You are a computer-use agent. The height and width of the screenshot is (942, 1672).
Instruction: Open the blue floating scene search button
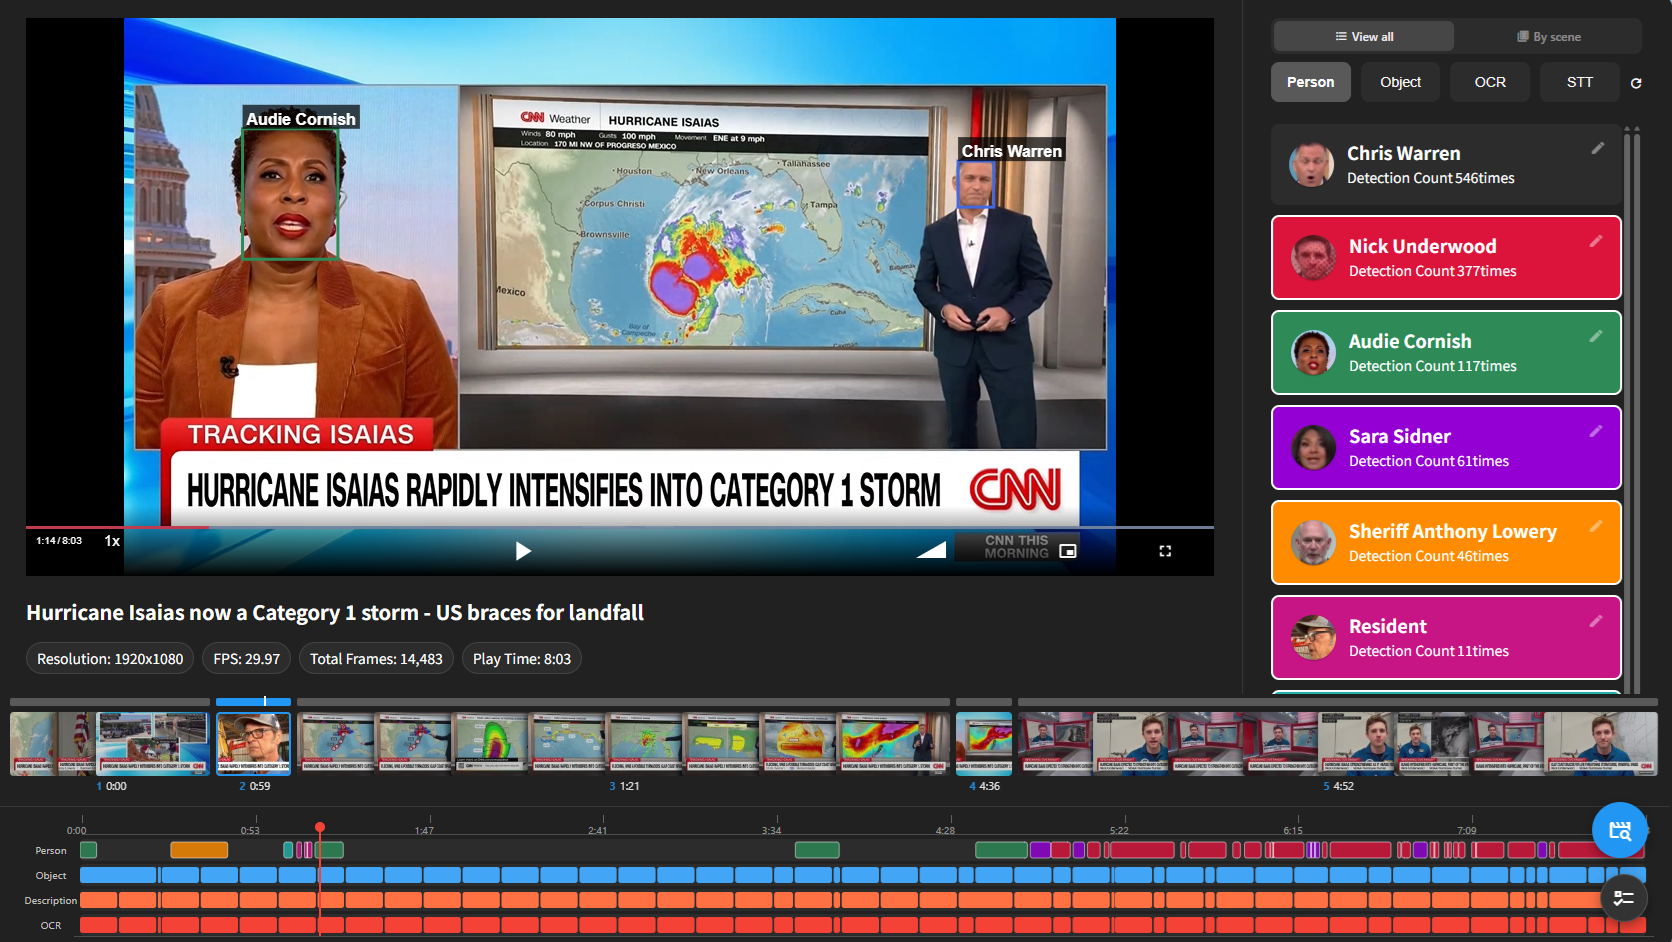1620,830
